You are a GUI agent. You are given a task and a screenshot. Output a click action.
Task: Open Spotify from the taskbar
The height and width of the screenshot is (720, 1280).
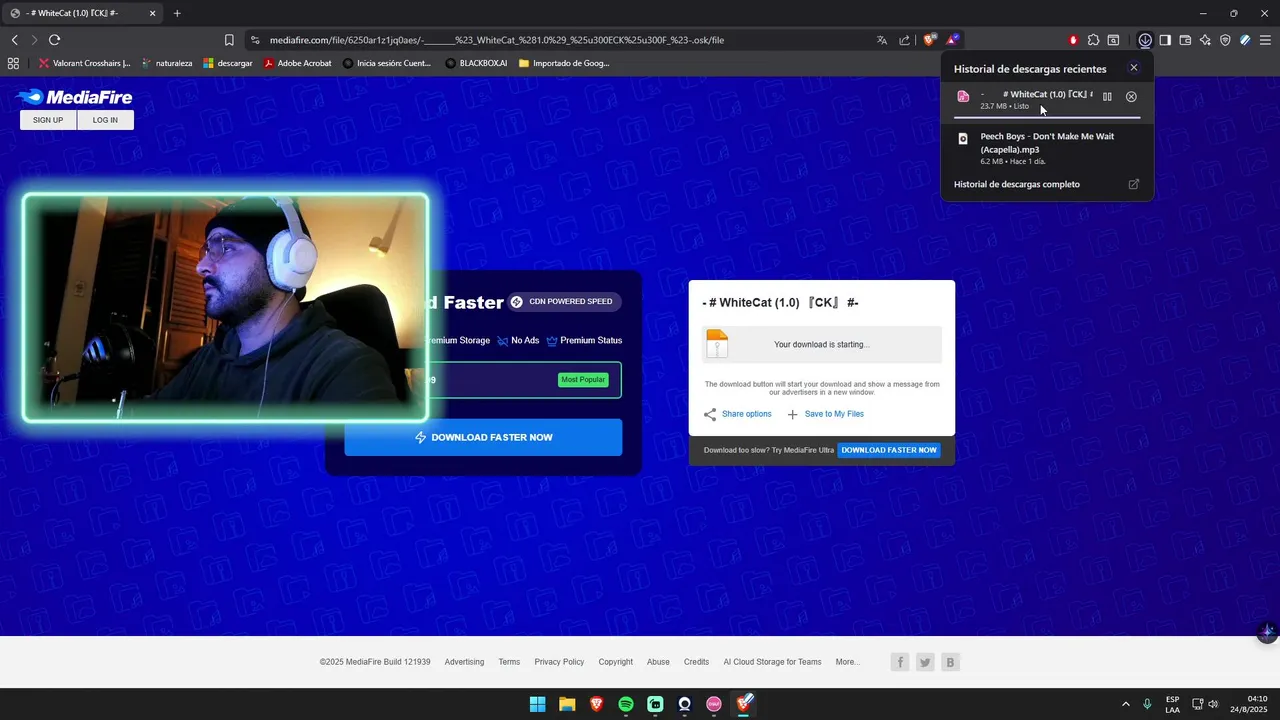(626, 704)
